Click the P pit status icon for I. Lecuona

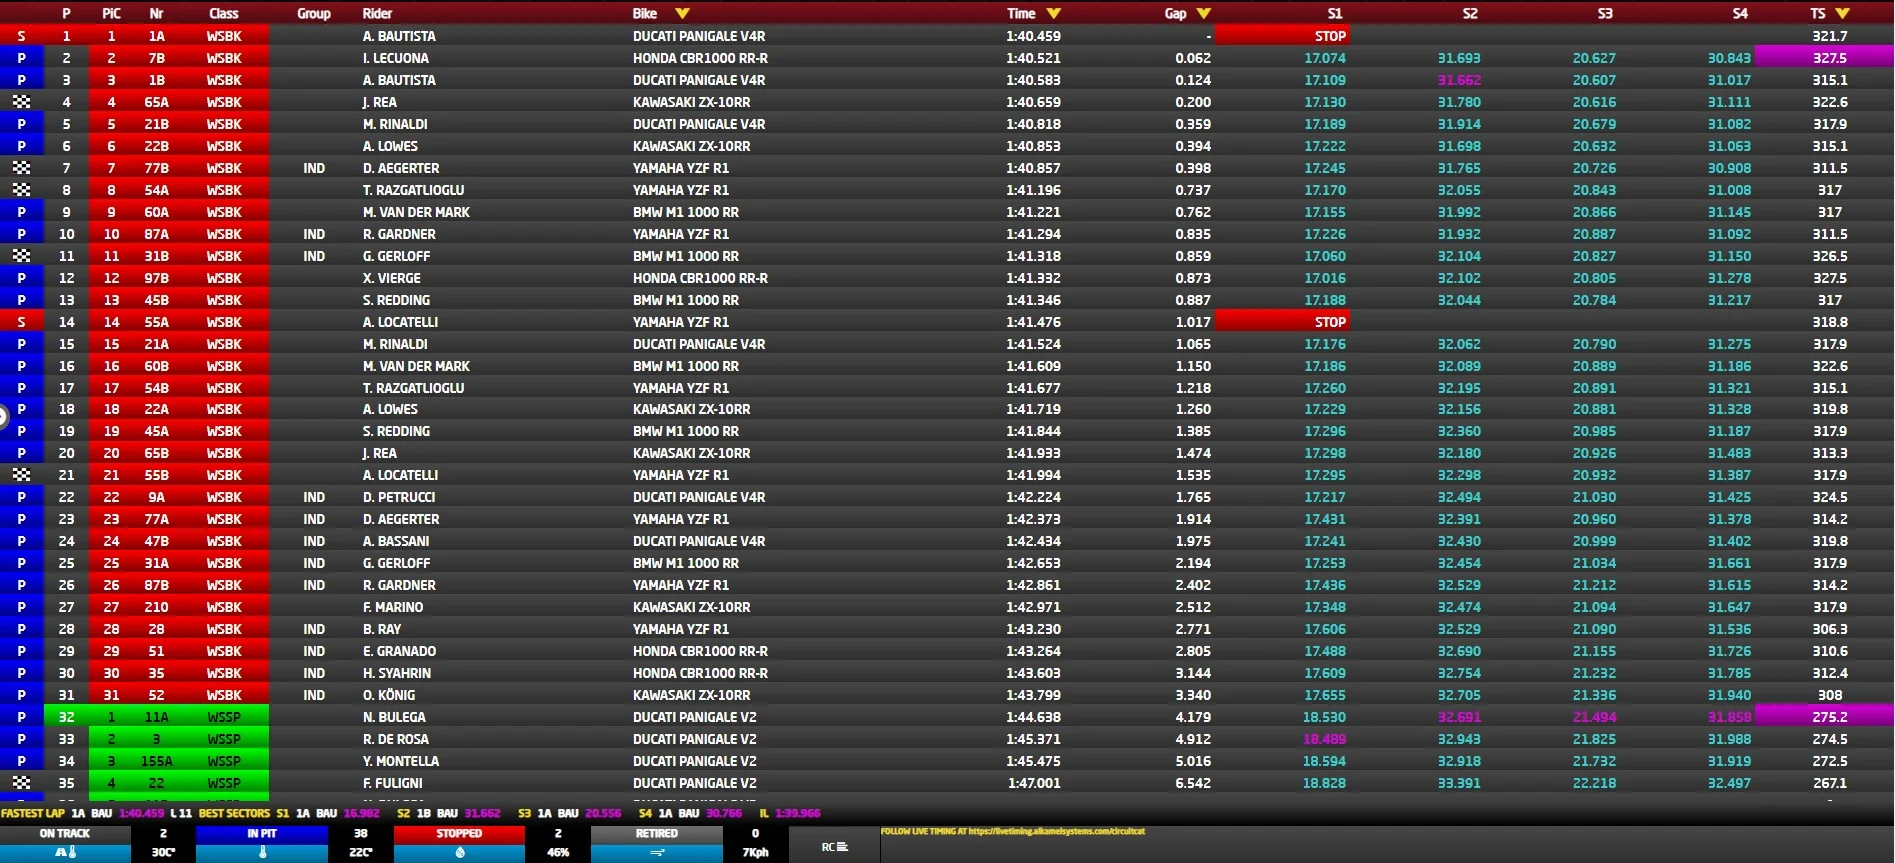point(21,58)
